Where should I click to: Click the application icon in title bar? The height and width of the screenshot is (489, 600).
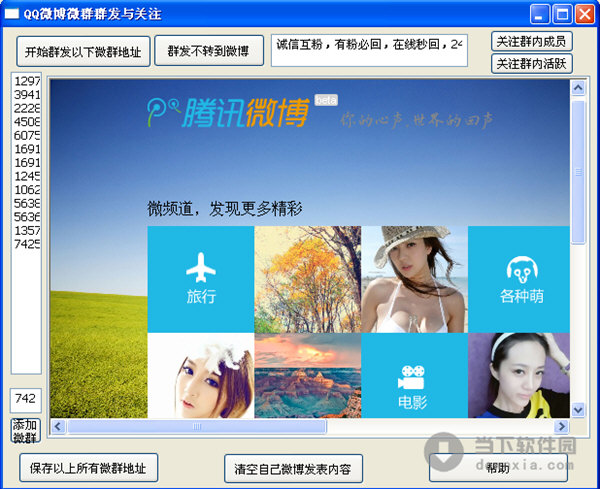[x=11, y=14]
